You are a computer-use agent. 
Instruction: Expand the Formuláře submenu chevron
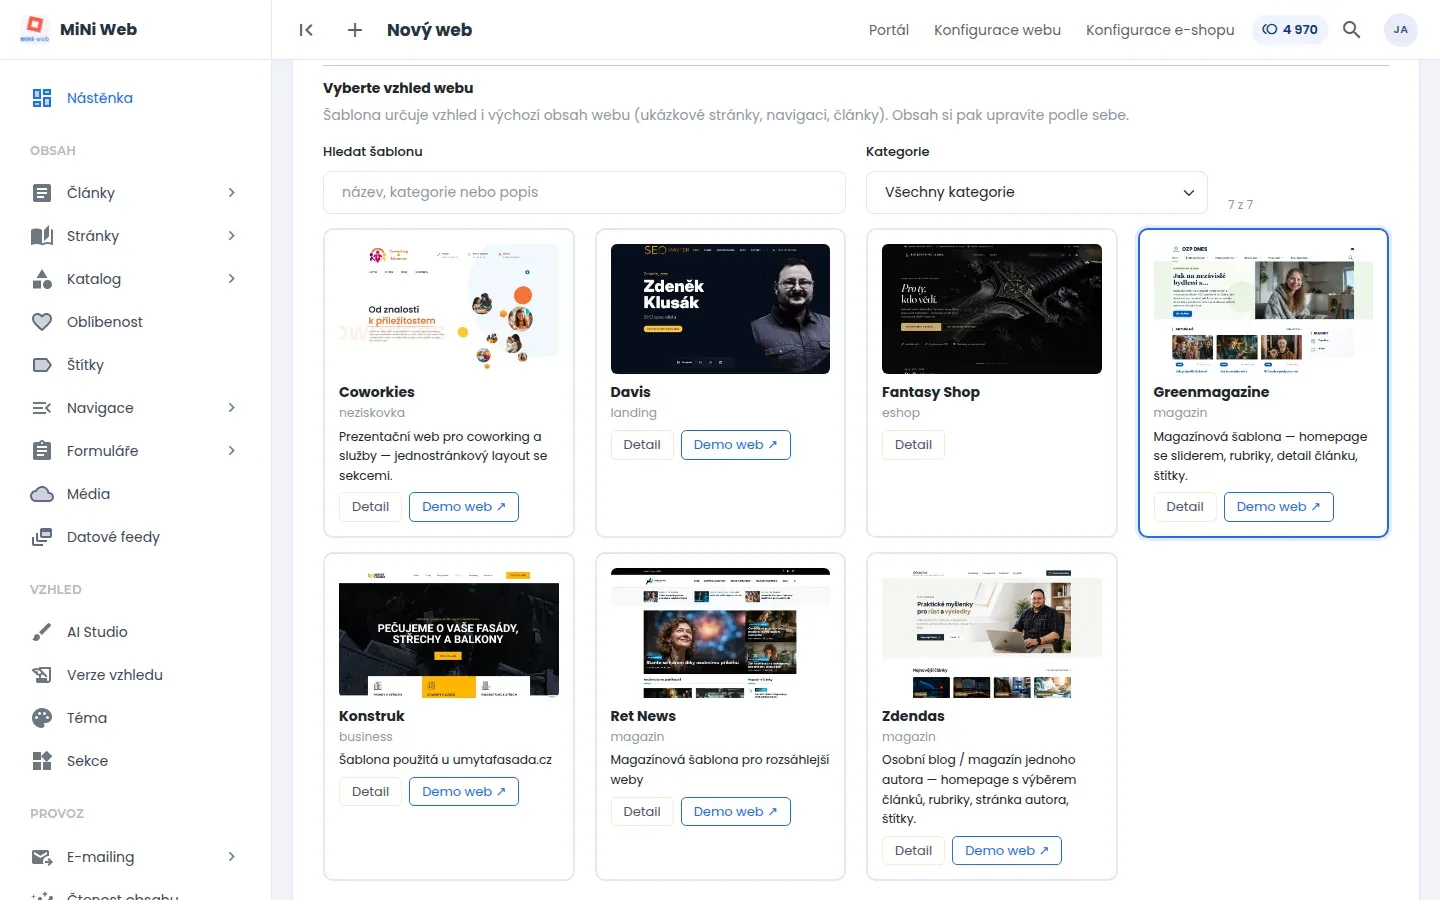coord(231,451)
